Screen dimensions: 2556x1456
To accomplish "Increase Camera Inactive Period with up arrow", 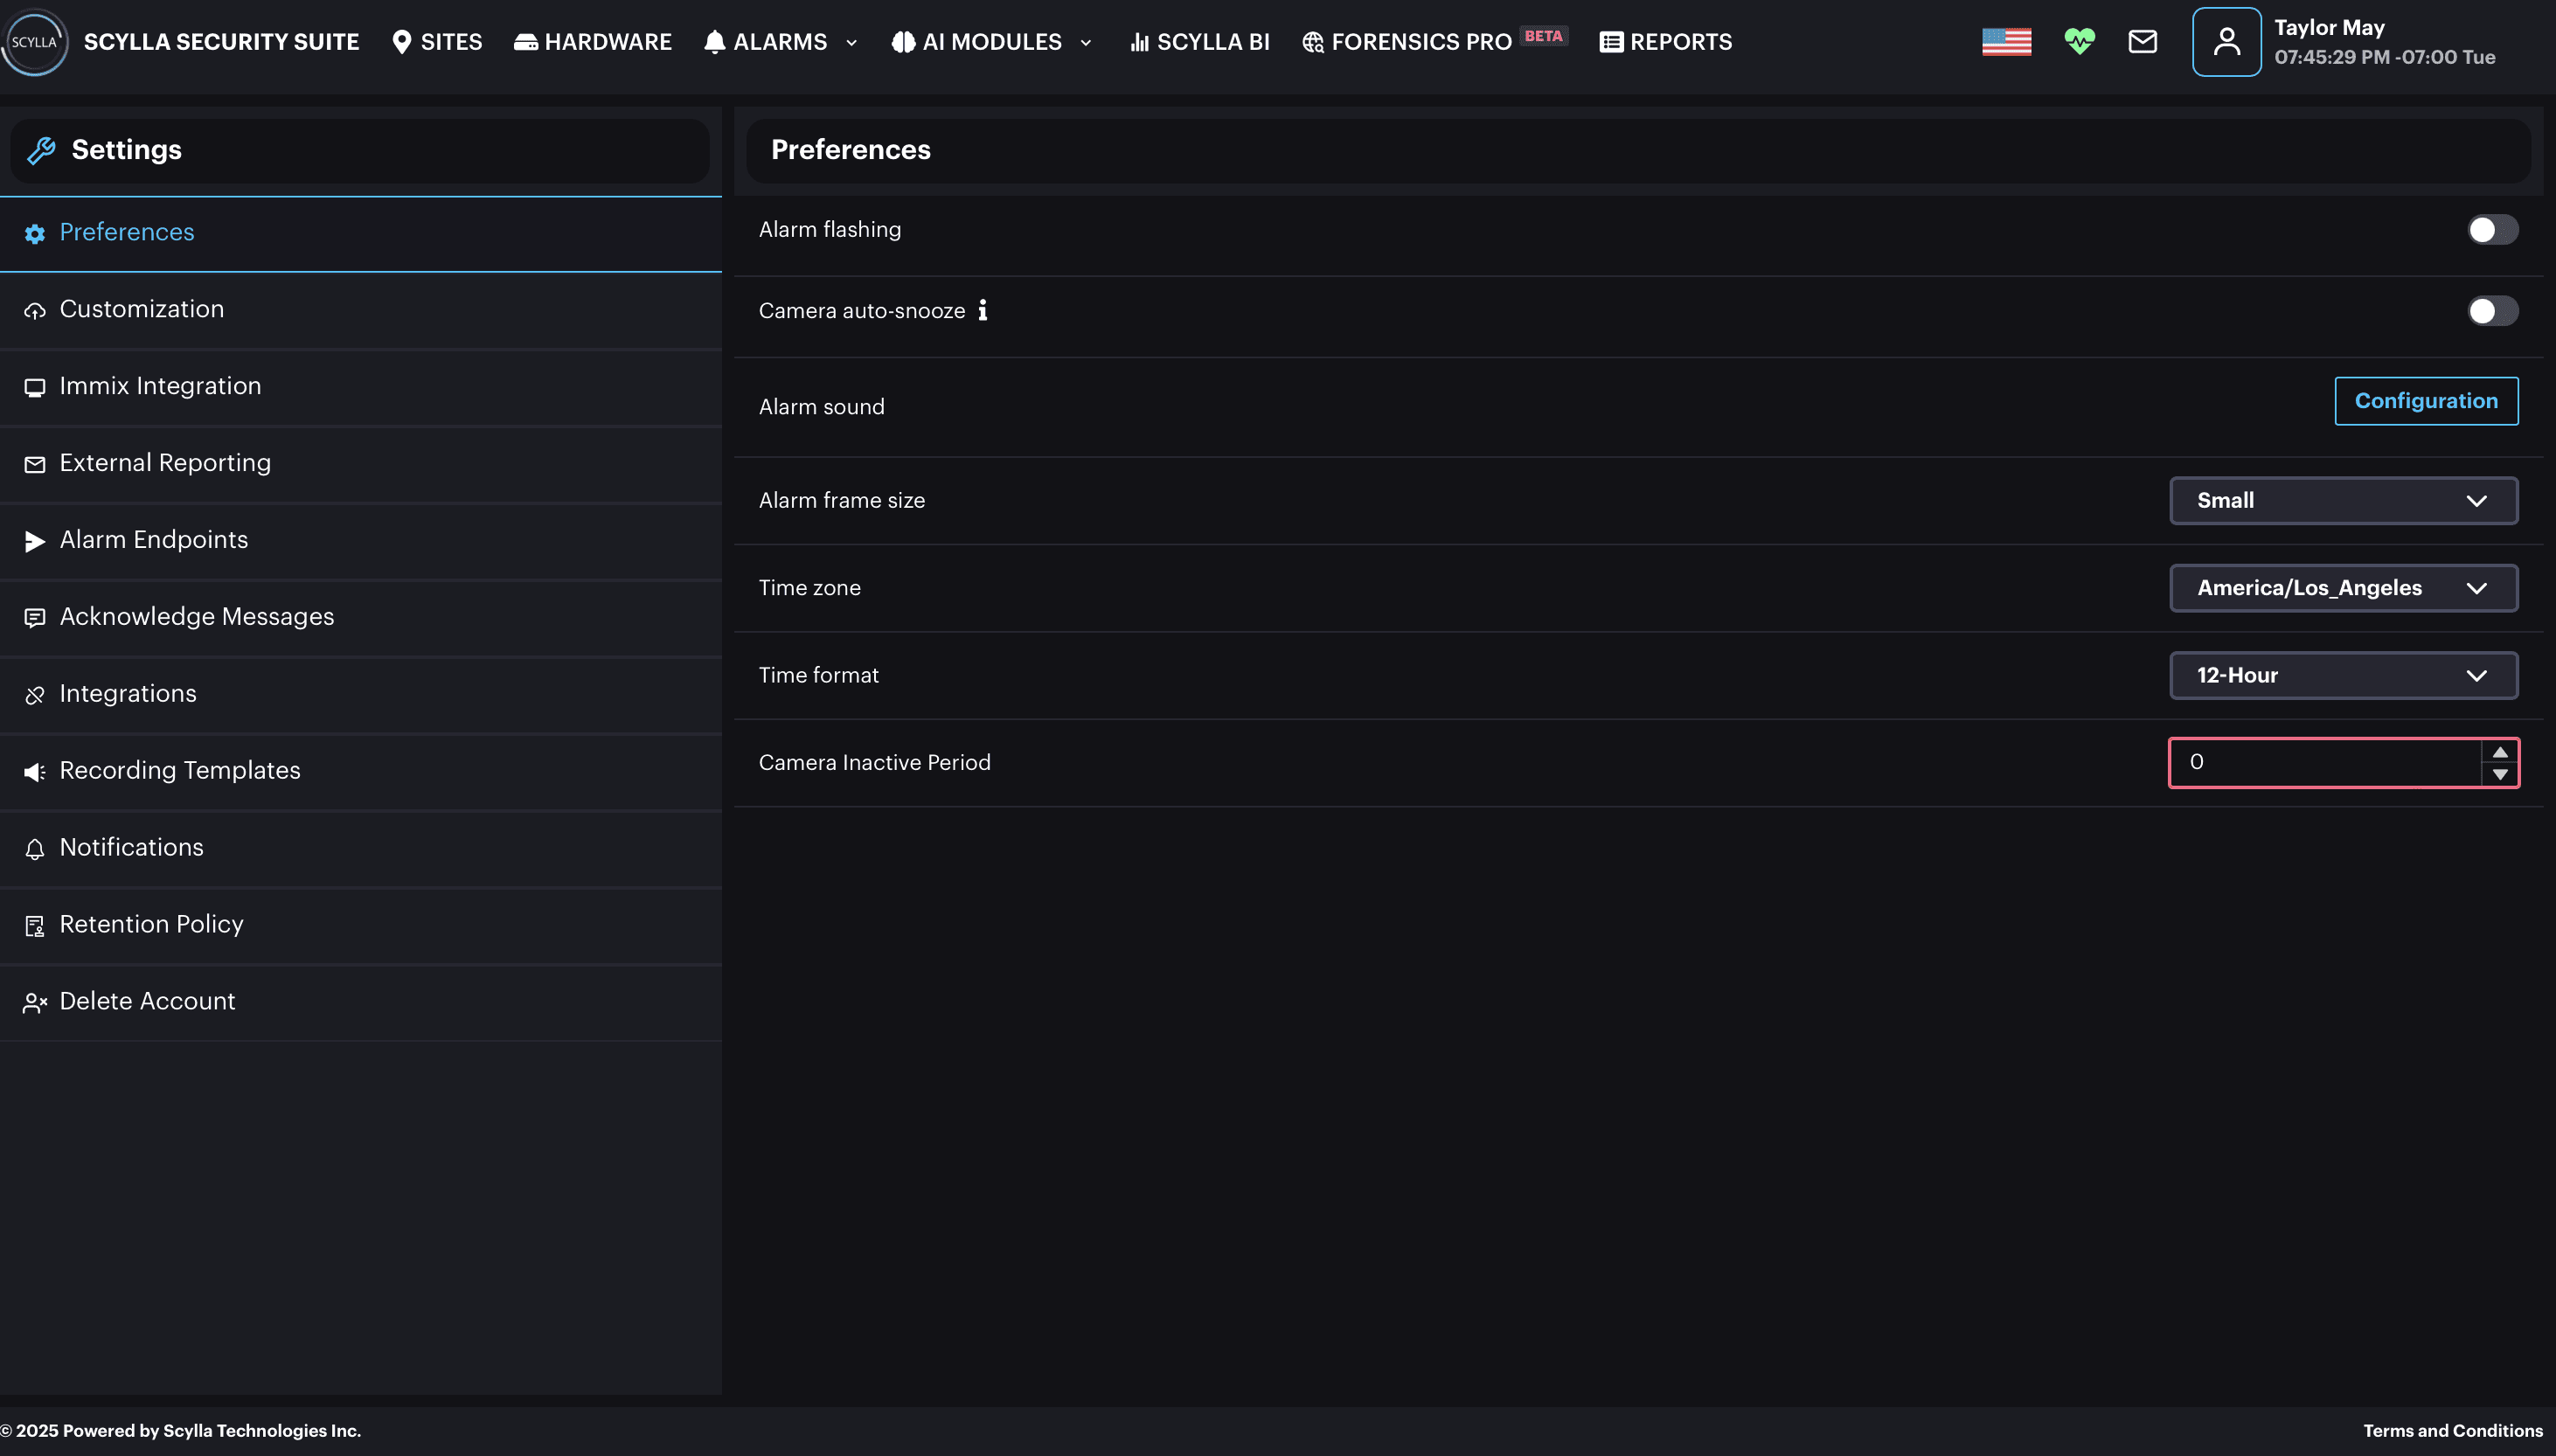I will (2499, 752).
